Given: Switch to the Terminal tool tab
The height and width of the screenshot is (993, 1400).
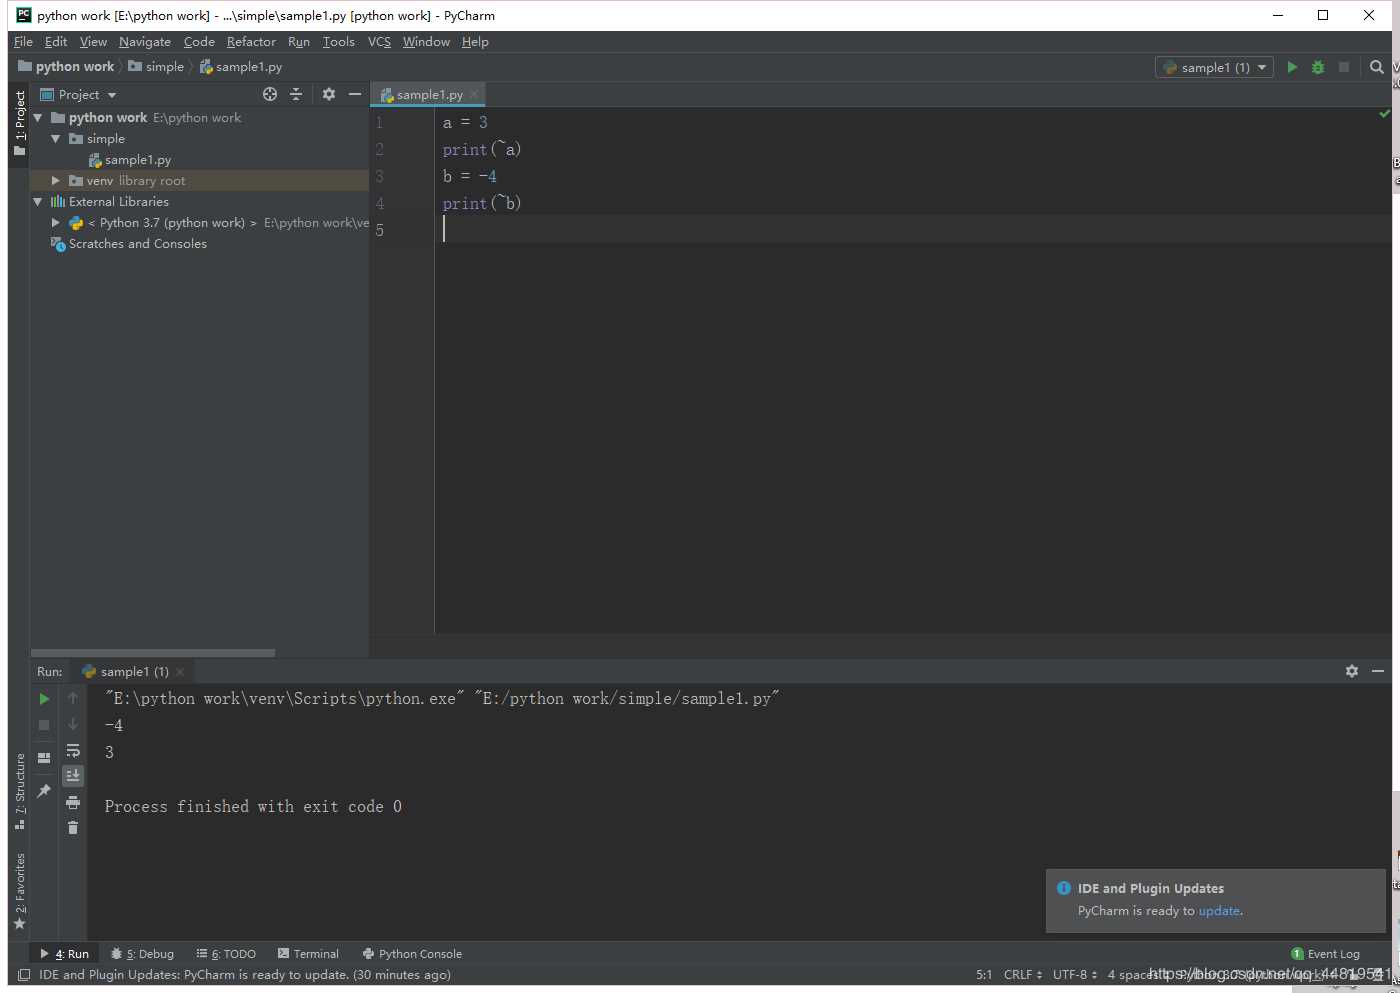Looking at the screenshot, I should (x=308, y=954).
